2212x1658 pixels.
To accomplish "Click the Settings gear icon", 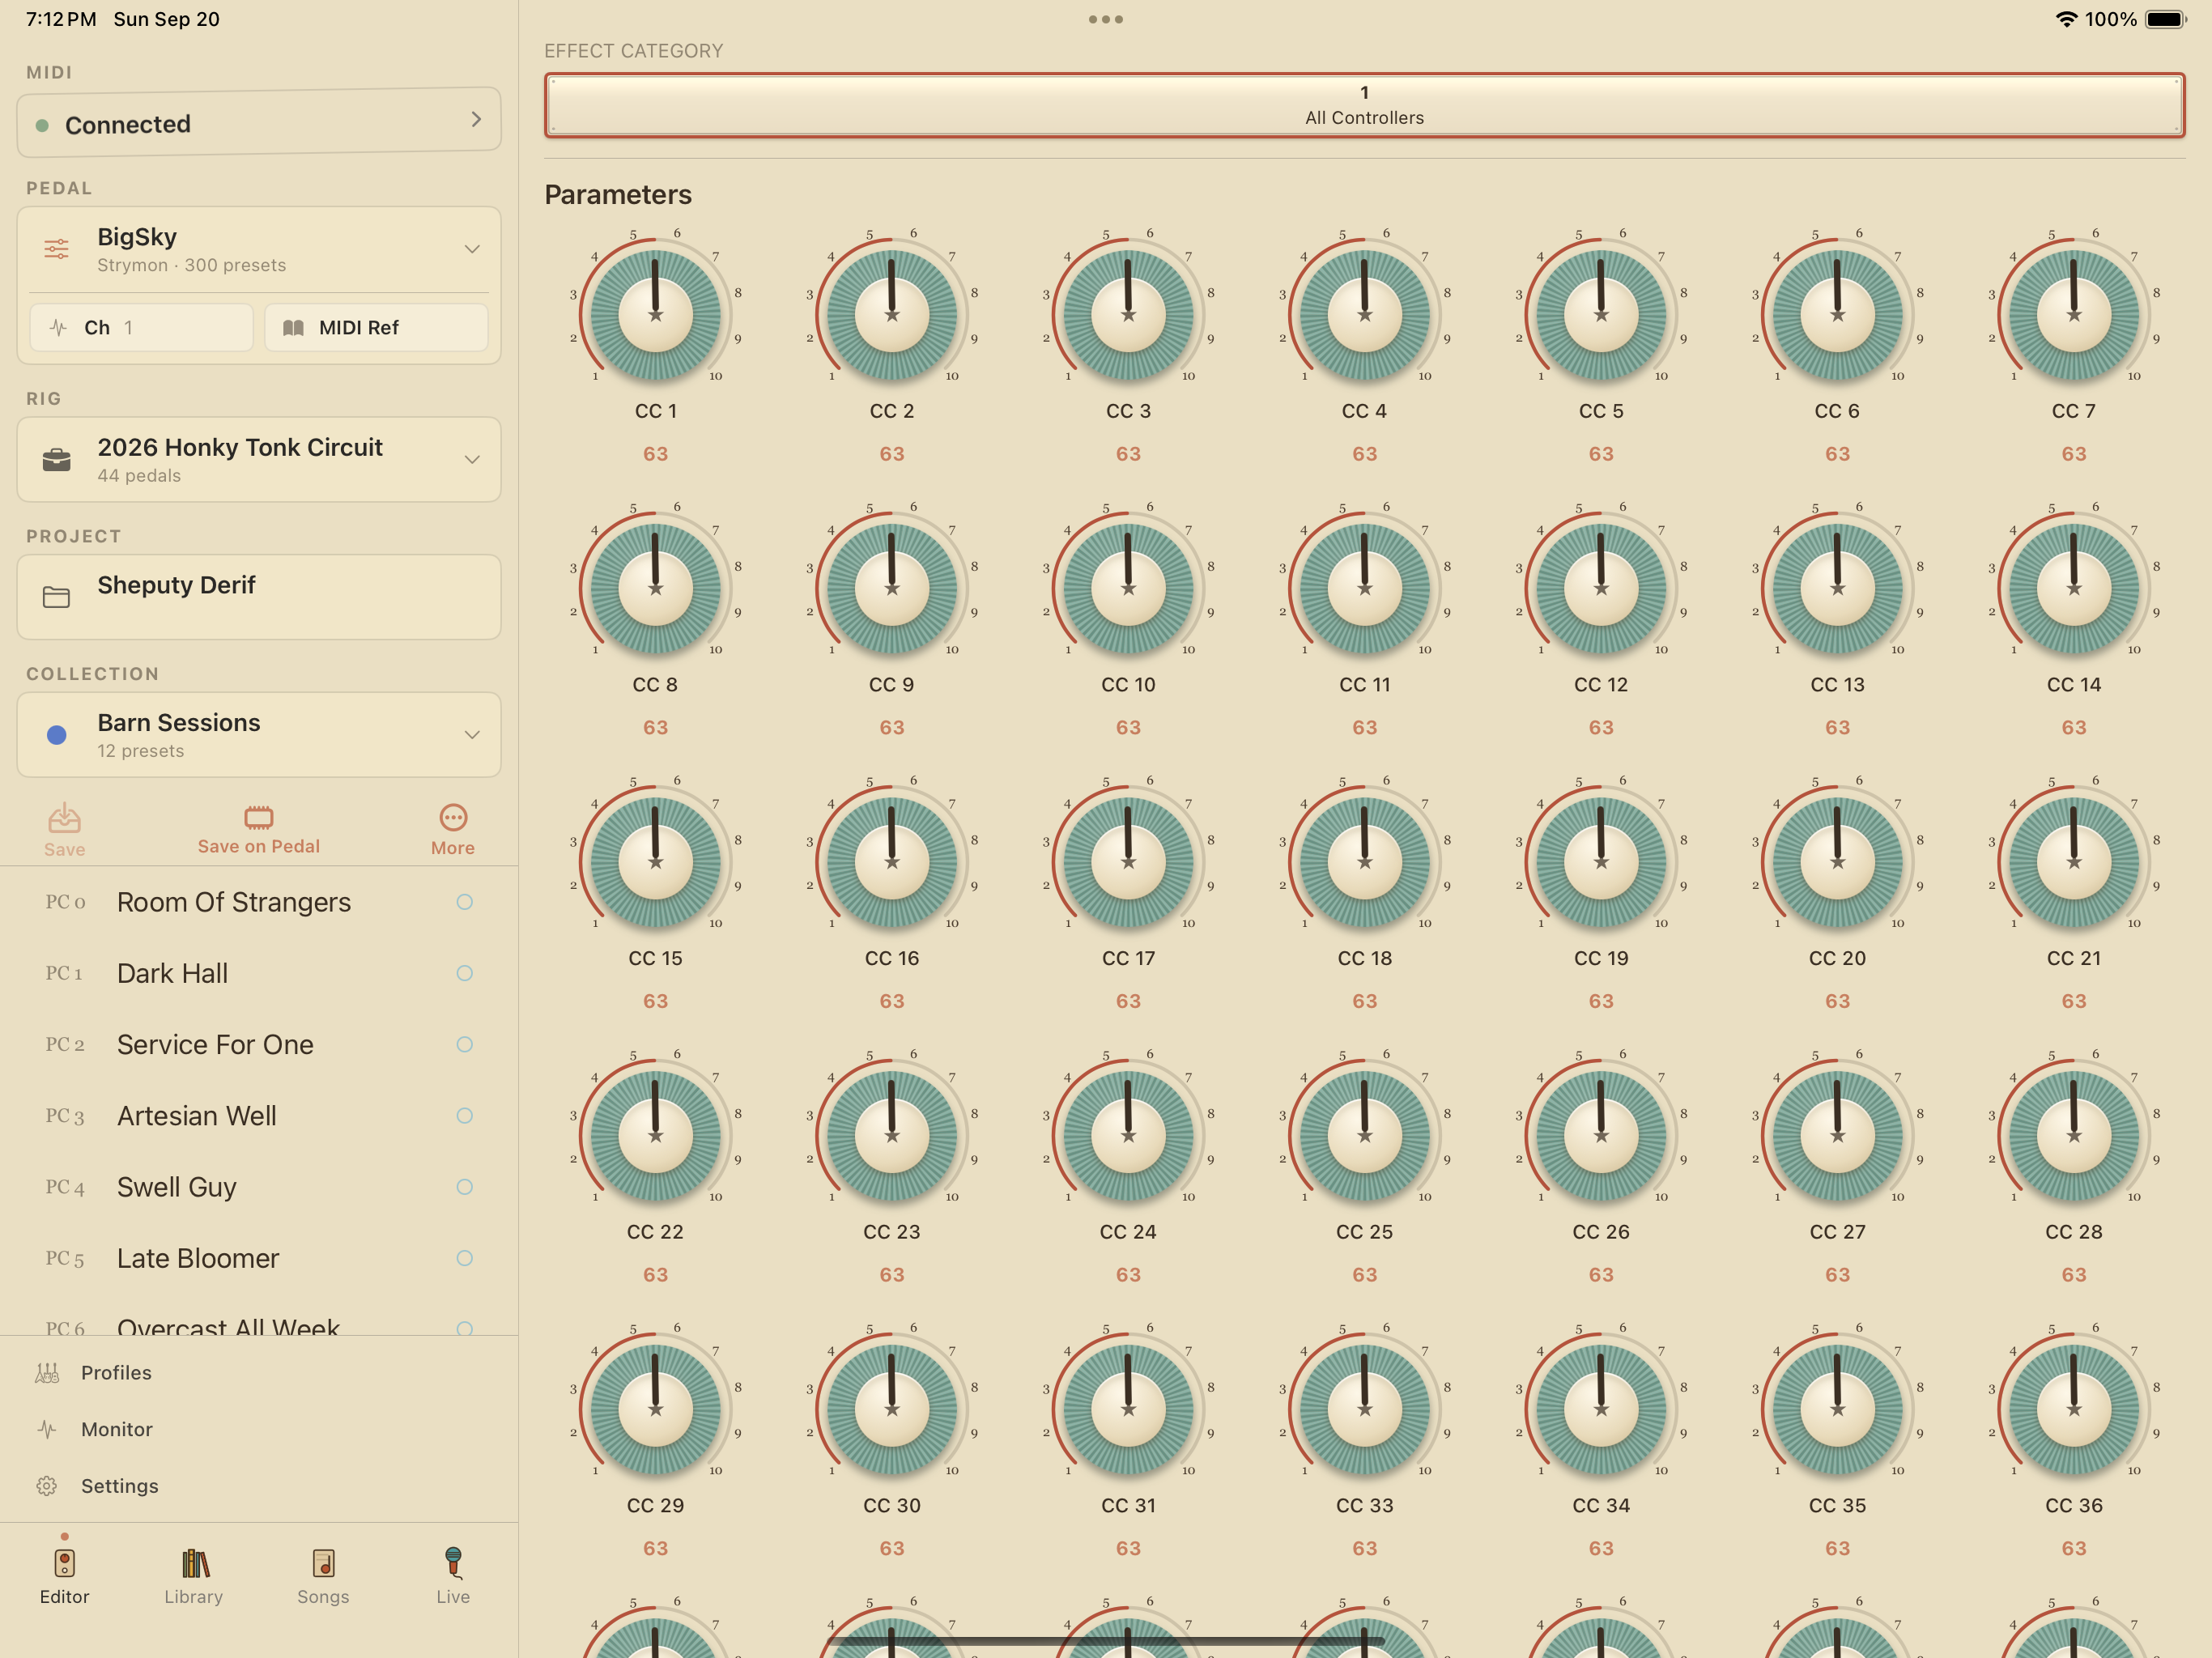I will pos(47,1486).
